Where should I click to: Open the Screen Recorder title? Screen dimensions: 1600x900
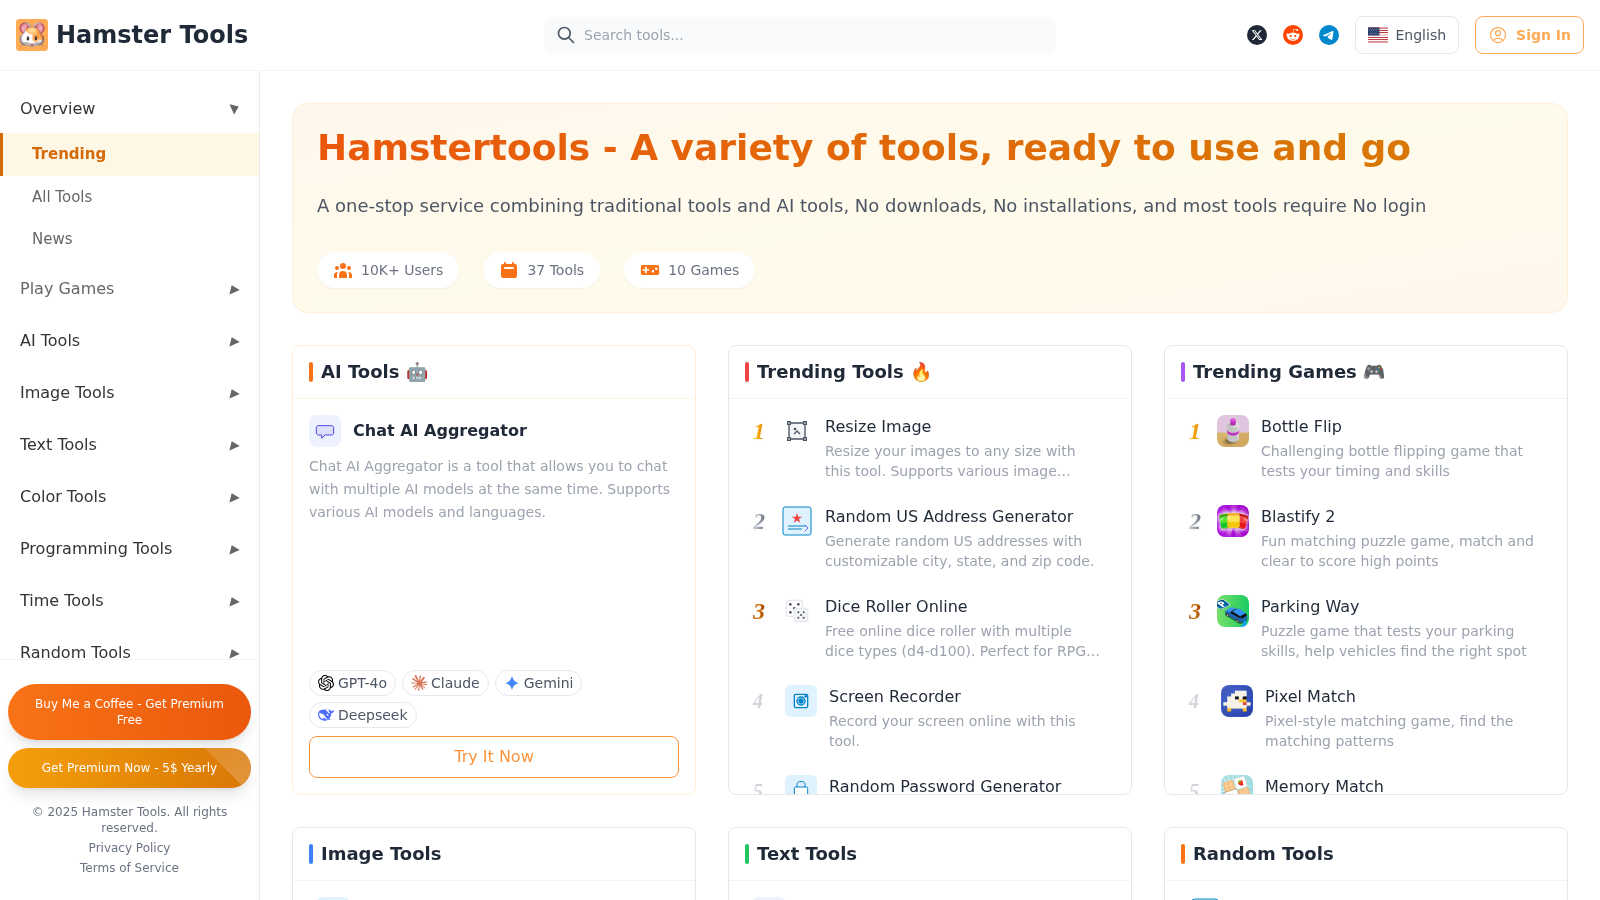[x=895, y=697]
